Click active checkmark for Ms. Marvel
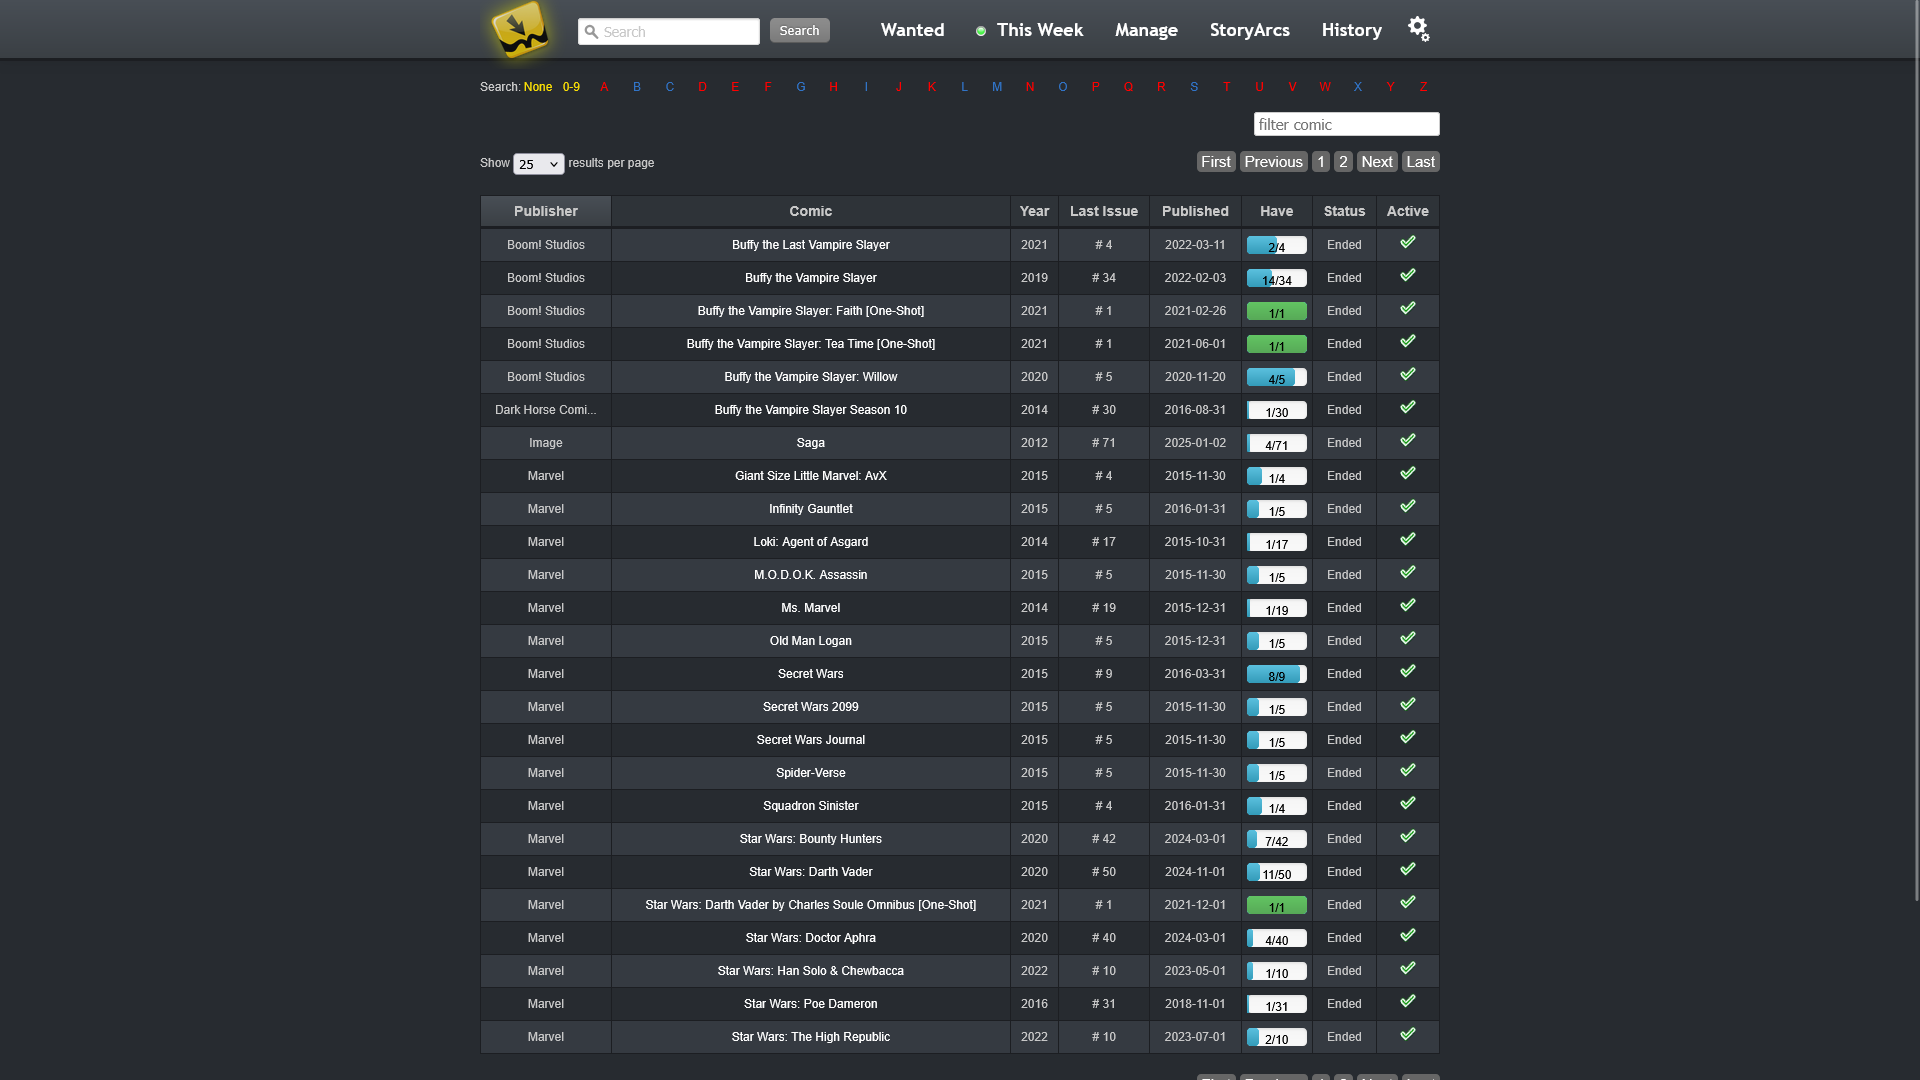 point(1407,605)
